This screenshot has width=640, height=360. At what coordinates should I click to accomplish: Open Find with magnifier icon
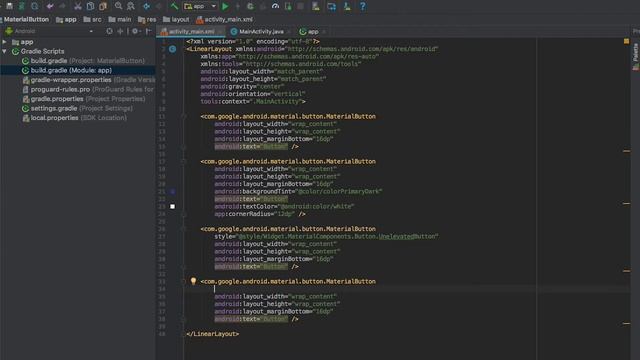coord(118,6)
